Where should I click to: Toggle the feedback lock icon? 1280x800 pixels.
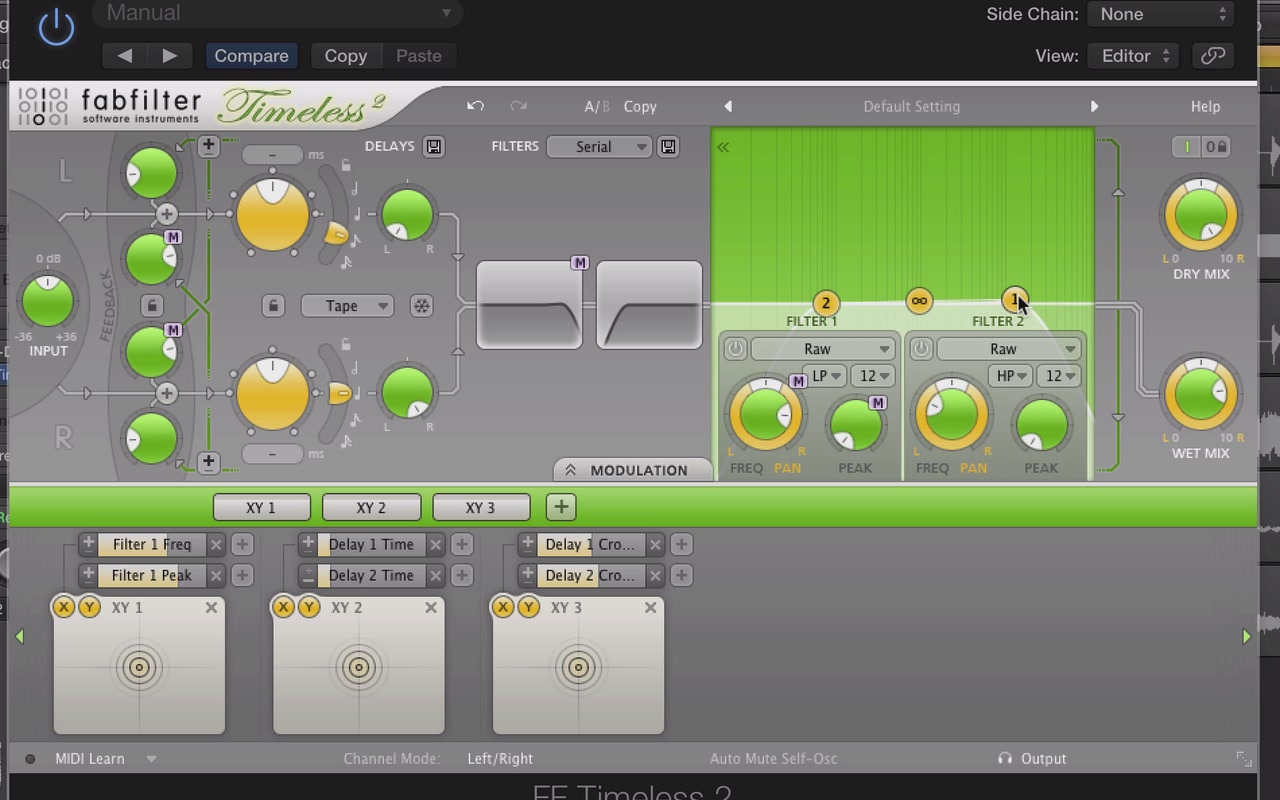point(151,305)
